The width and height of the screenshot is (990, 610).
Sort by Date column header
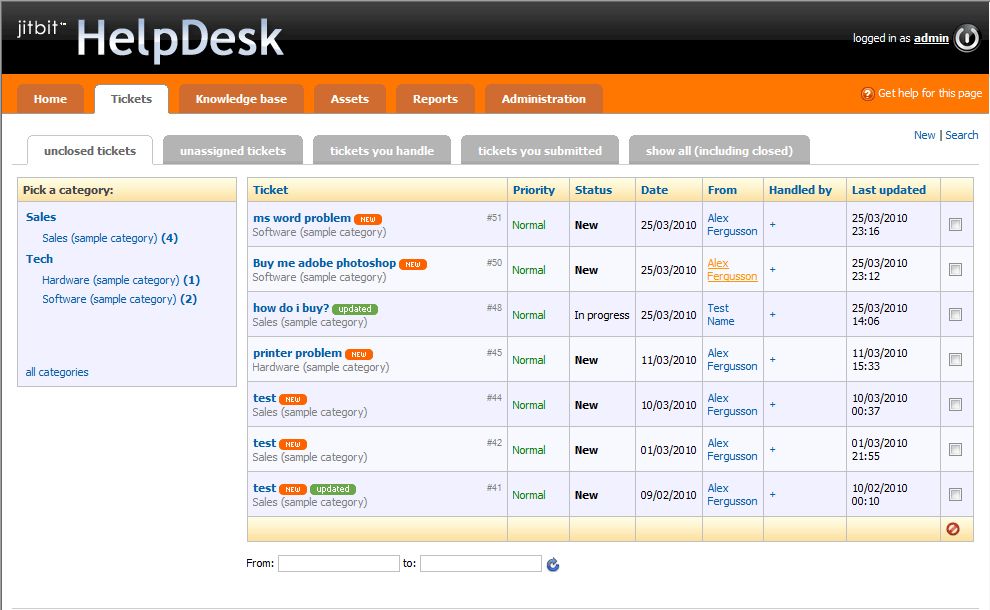[654, 190]
